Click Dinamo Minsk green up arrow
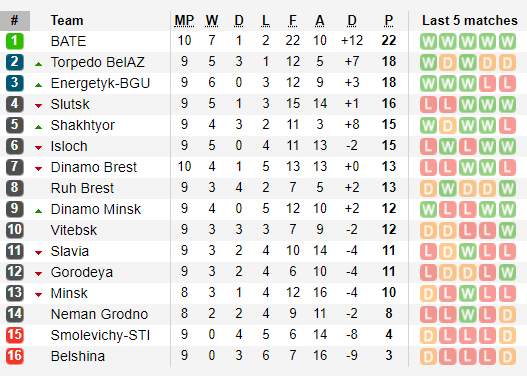The image size is (527, 376). [x=39, y=211]
